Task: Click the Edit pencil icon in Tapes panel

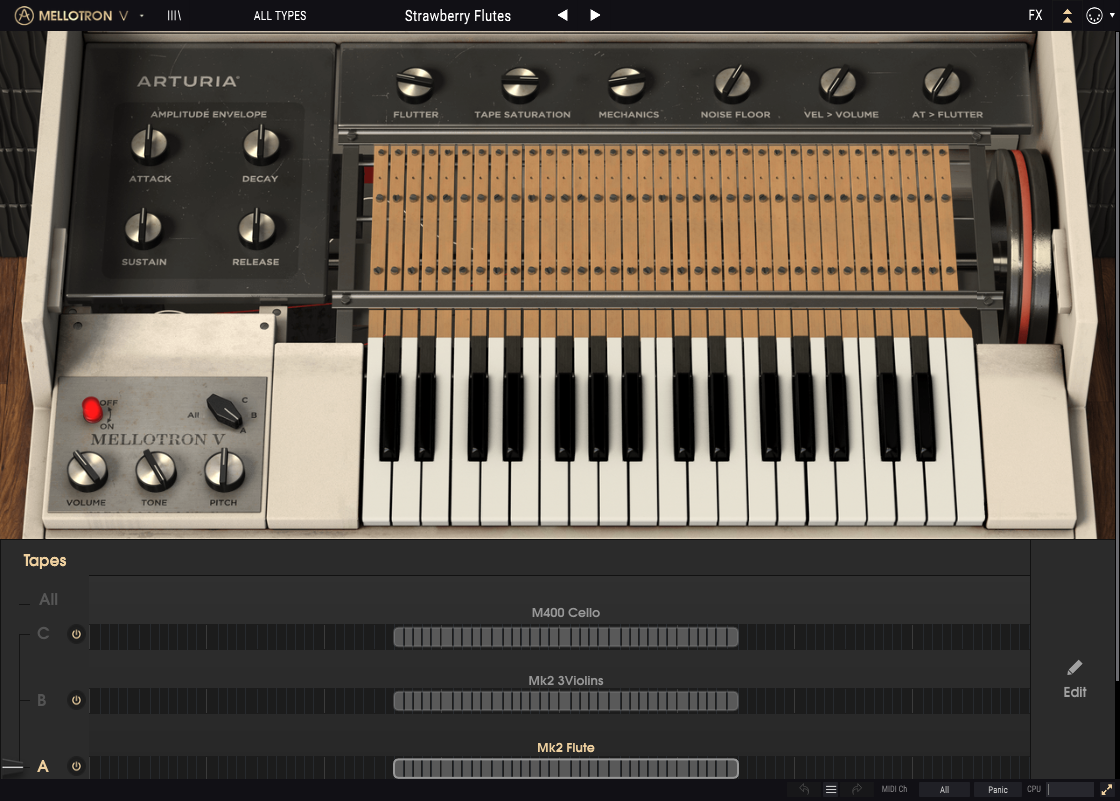Action: pos(1074,668)
